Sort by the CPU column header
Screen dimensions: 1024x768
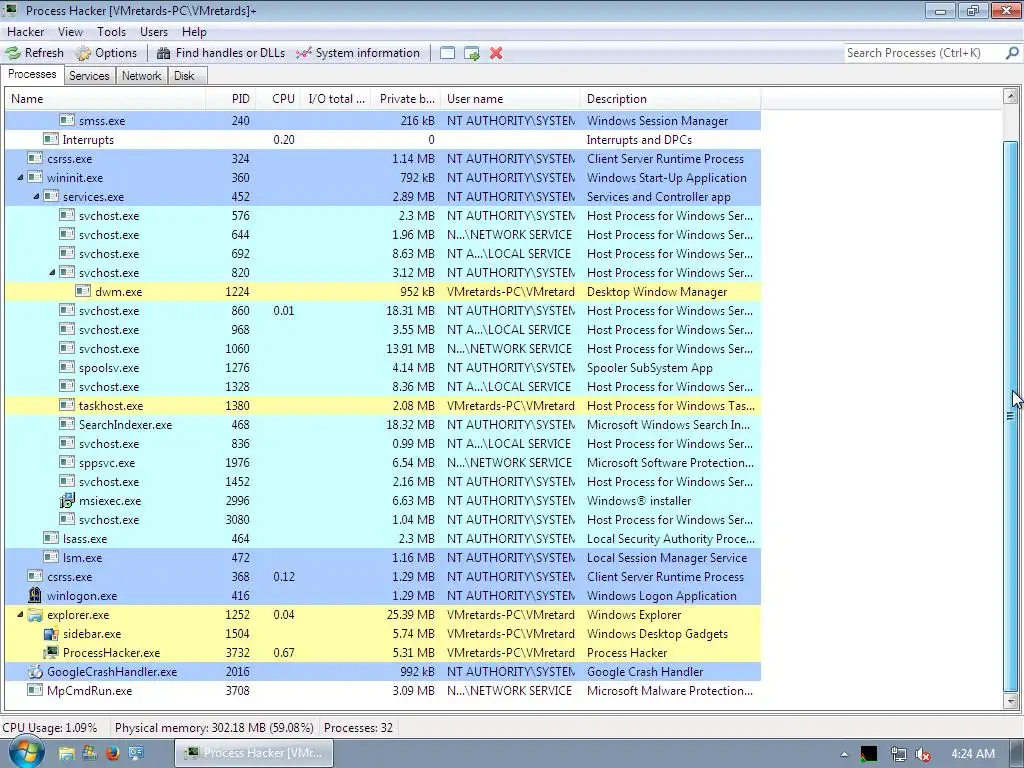click(278, 99)
